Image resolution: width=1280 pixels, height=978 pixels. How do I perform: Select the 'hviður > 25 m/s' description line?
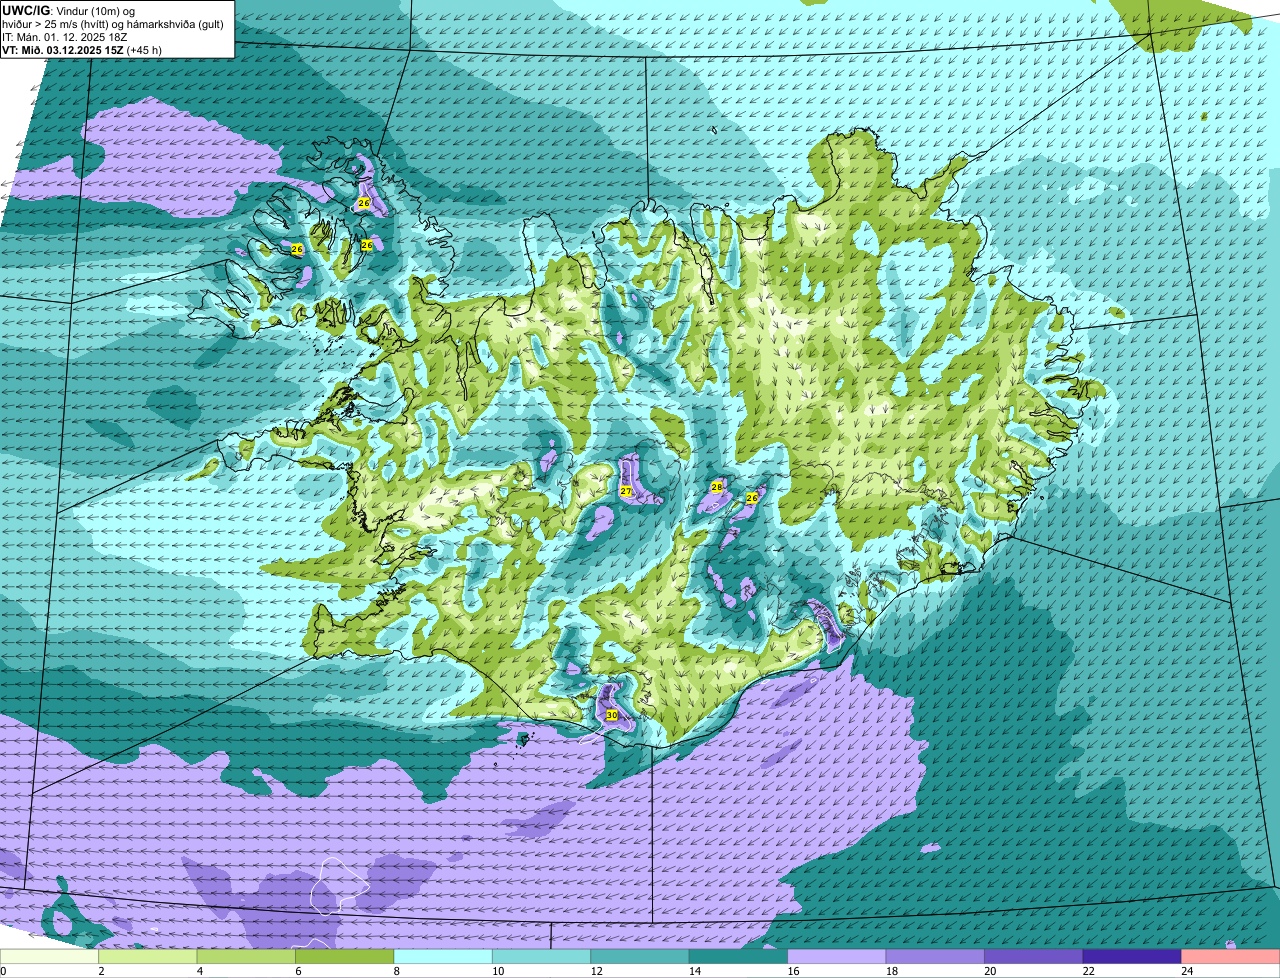click(113, 23)
